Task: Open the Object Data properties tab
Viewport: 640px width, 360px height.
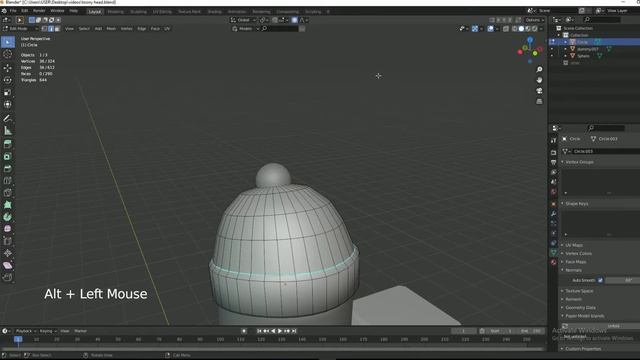Action: [x=553, y=253]
